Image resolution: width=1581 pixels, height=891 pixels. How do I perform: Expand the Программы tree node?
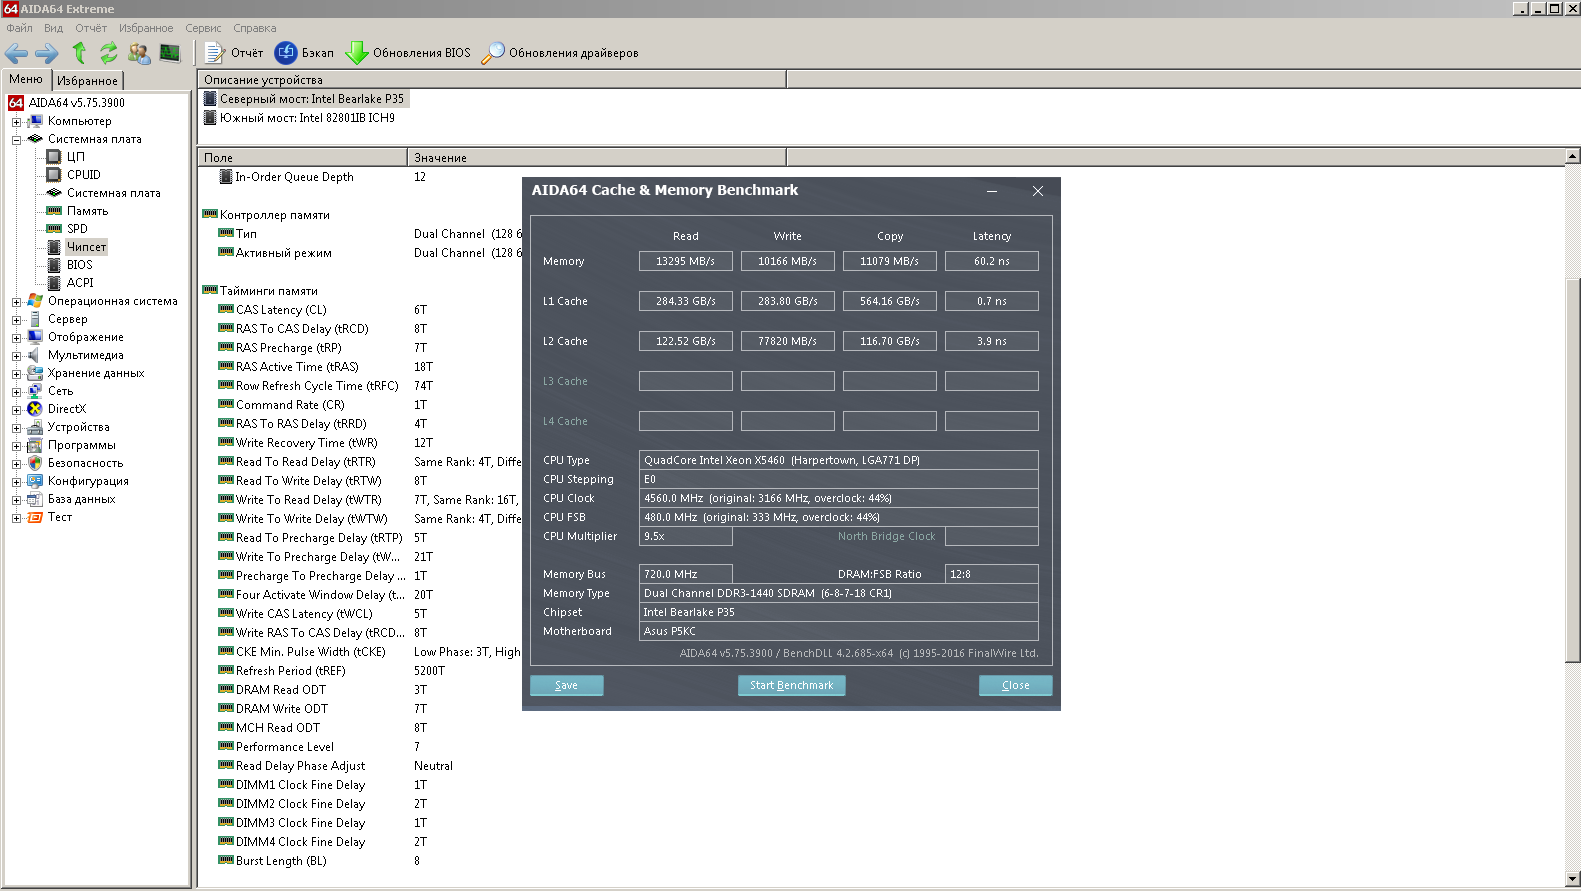tap(16, 446)
